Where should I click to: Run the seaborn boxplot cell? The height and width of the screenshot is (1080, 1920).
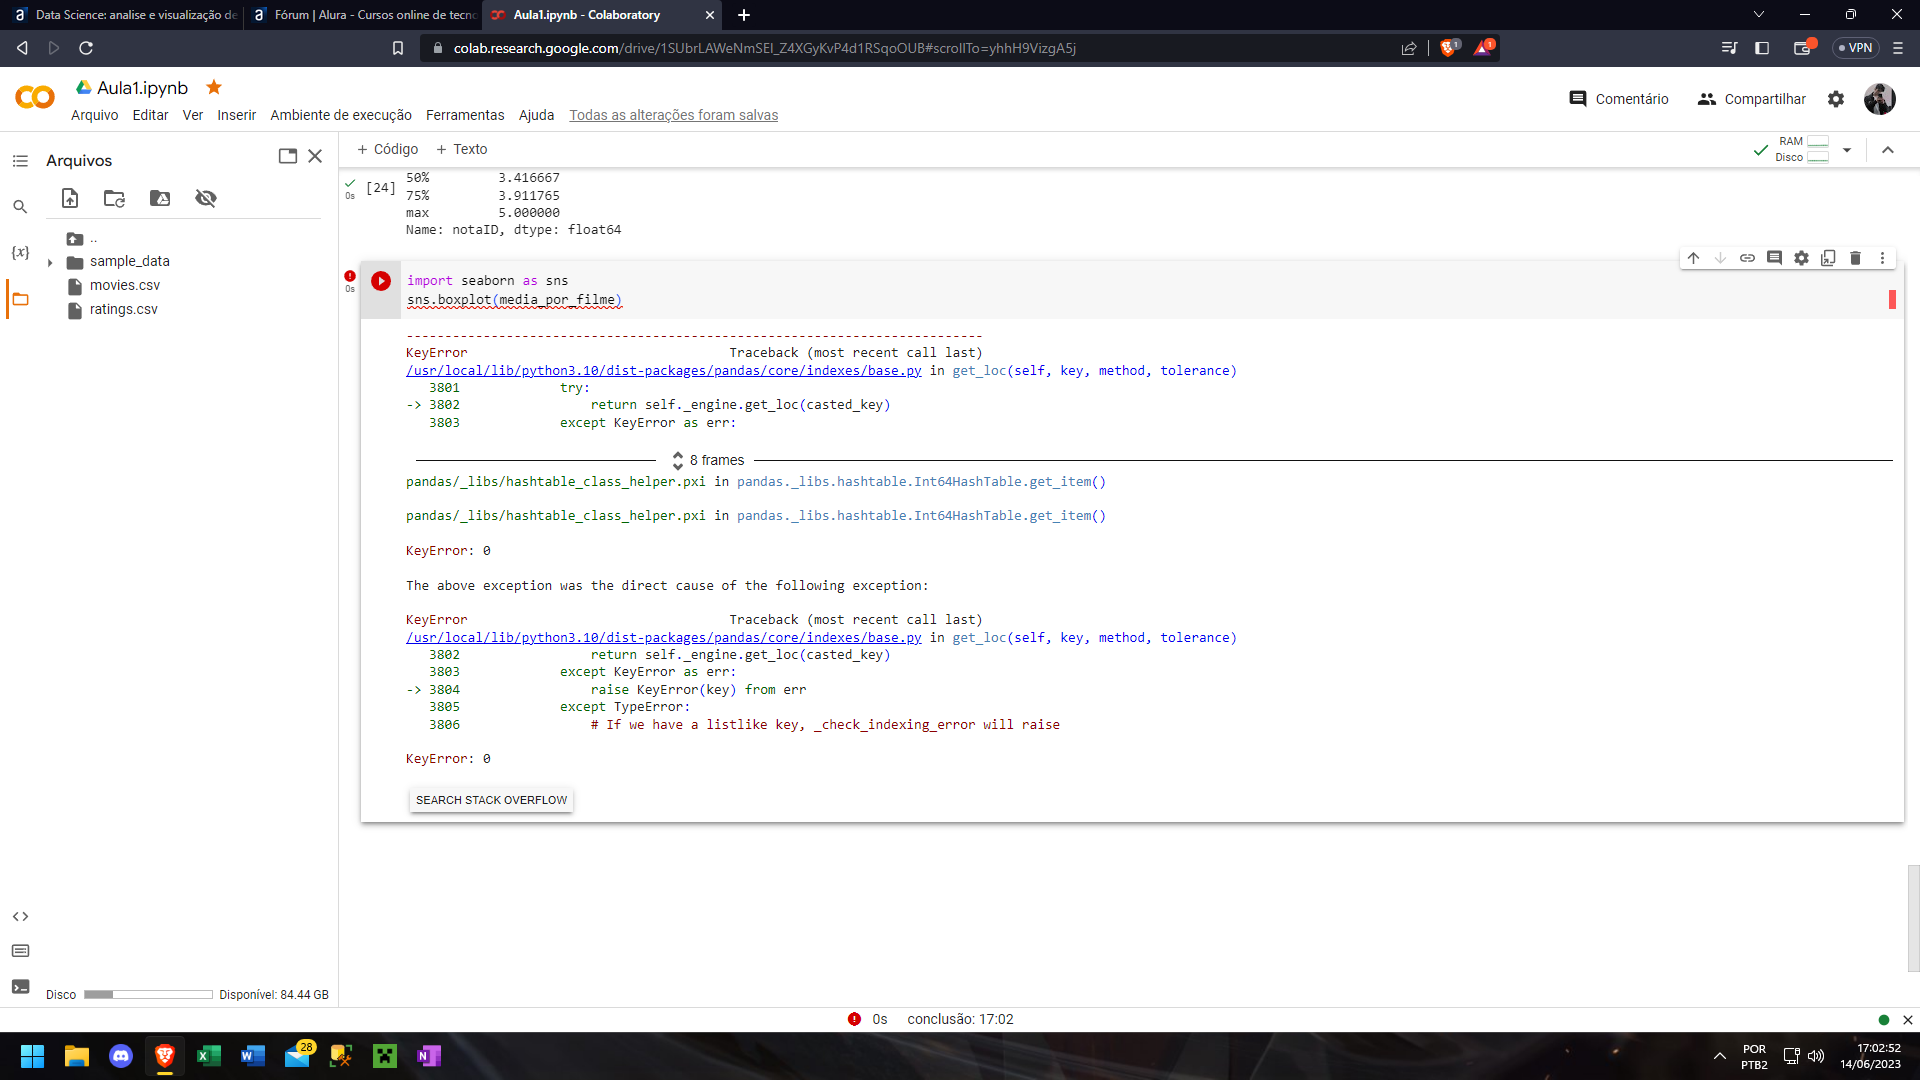381,281
